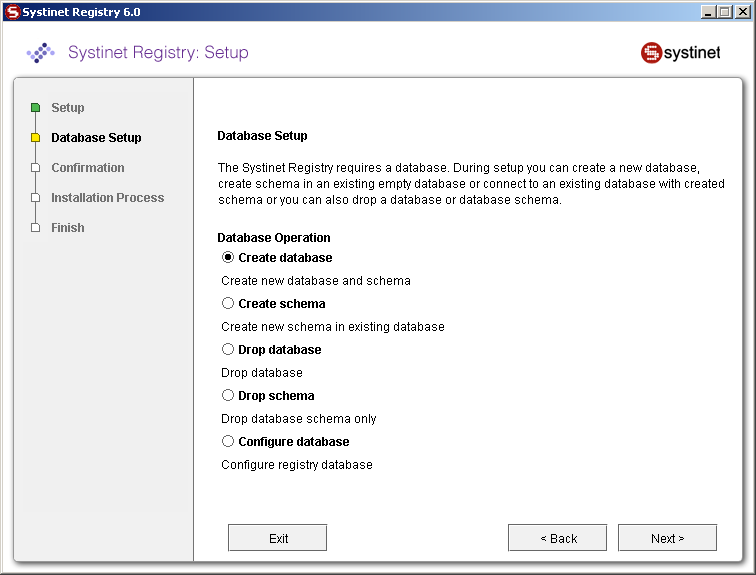The width and height of the screenshot is (756, 575).
Task: Click the yellow Database Setup step marker
Action: (35, 137)
